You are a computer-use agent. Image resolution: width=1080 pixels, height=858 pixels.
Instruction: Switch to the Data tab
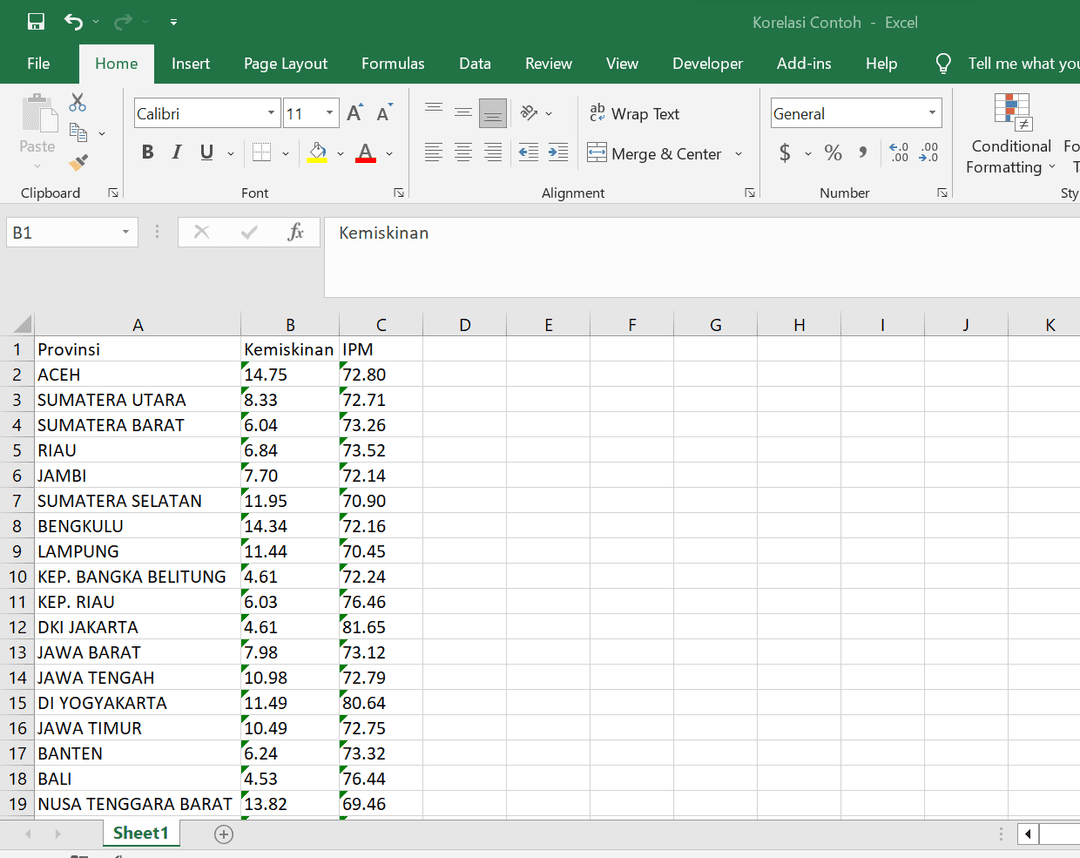coord(475,63)
